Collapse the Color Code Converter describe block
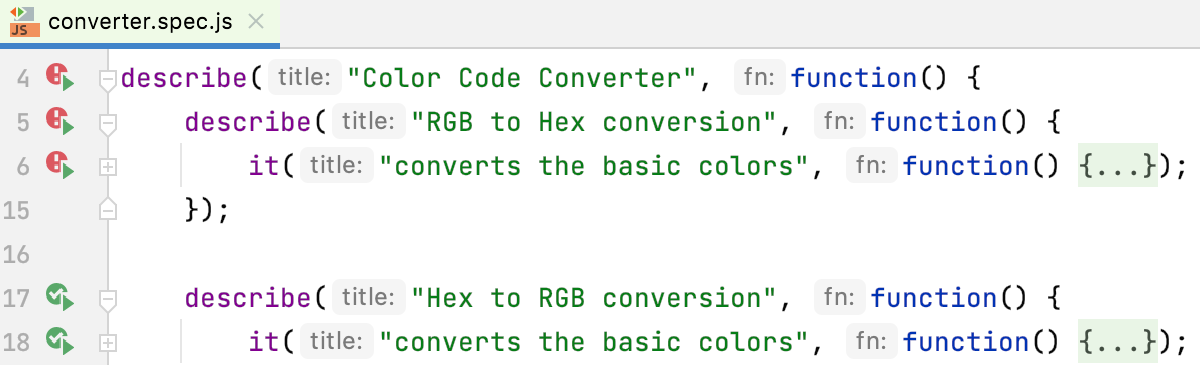The height and width of the screenshot is (365, 1200). [109, 79]
